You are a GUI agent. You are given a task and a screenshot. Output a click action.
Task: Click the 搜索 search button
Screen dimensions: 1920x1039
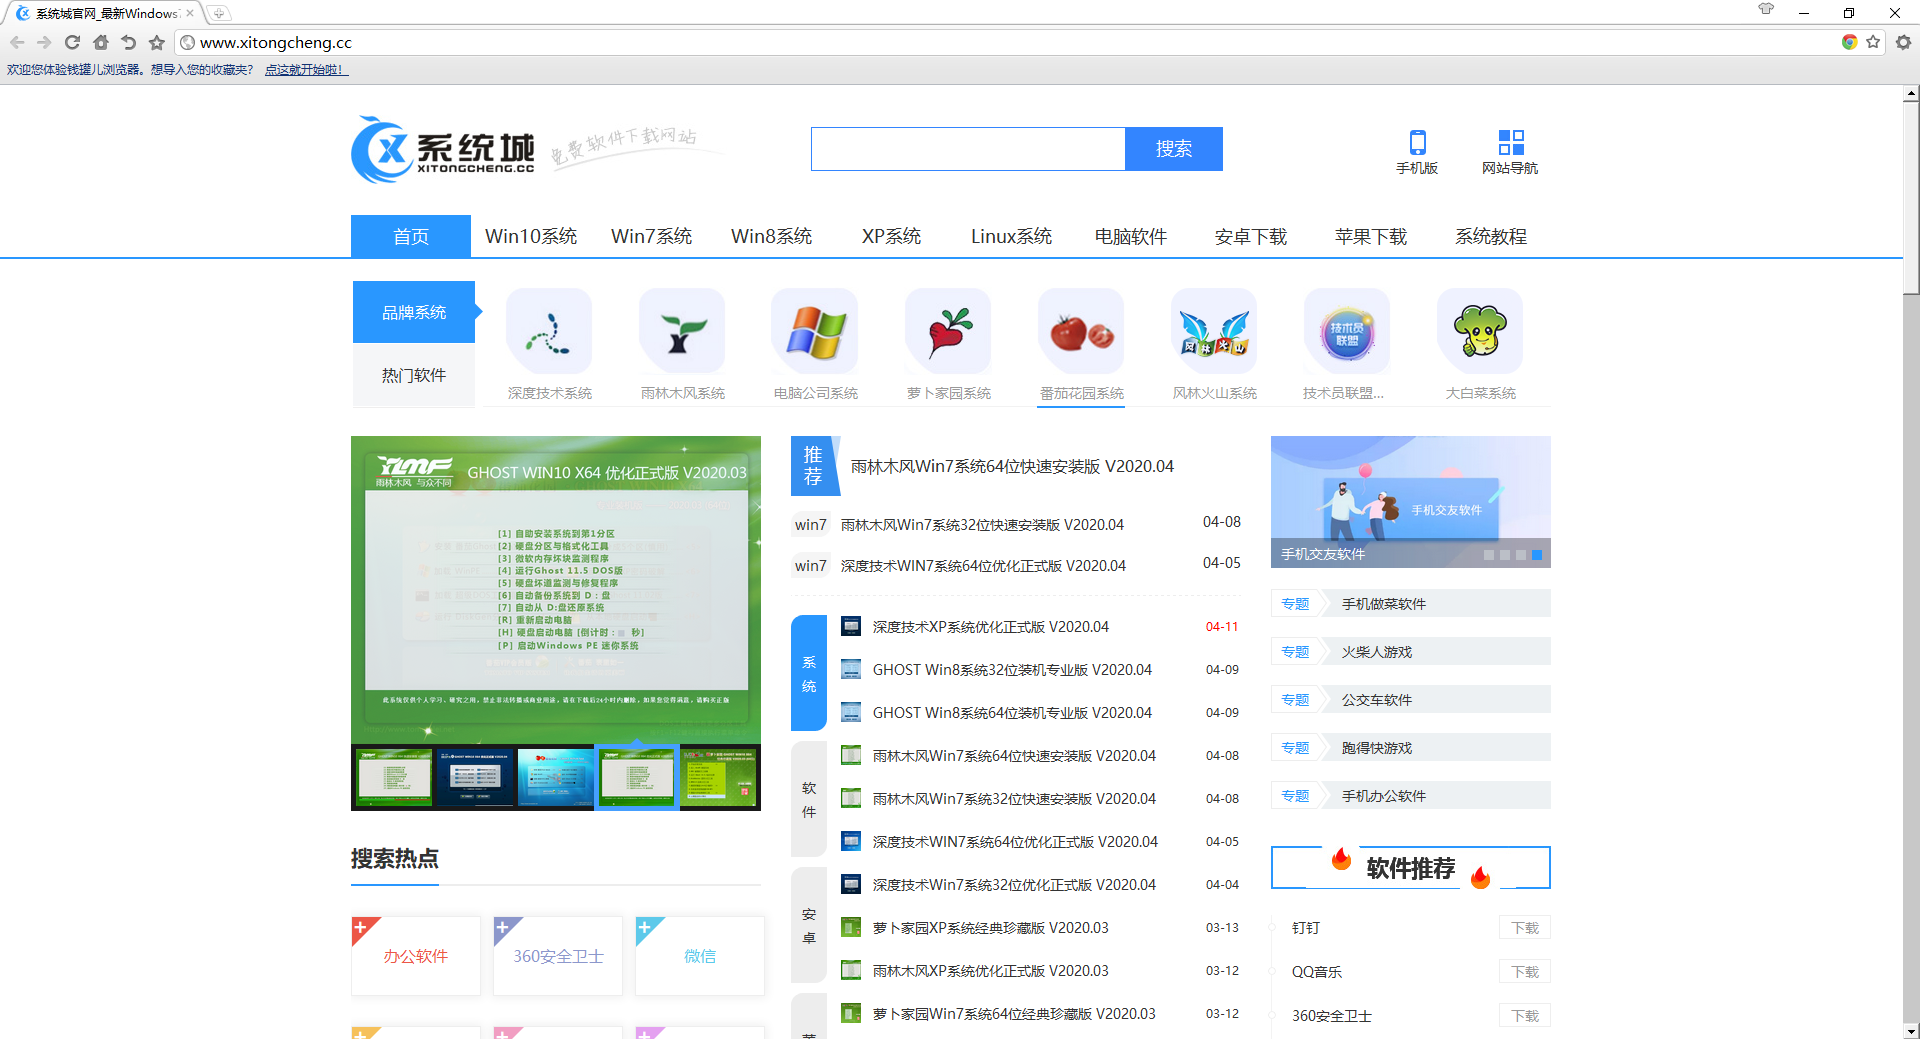(x=1174, y=149)
